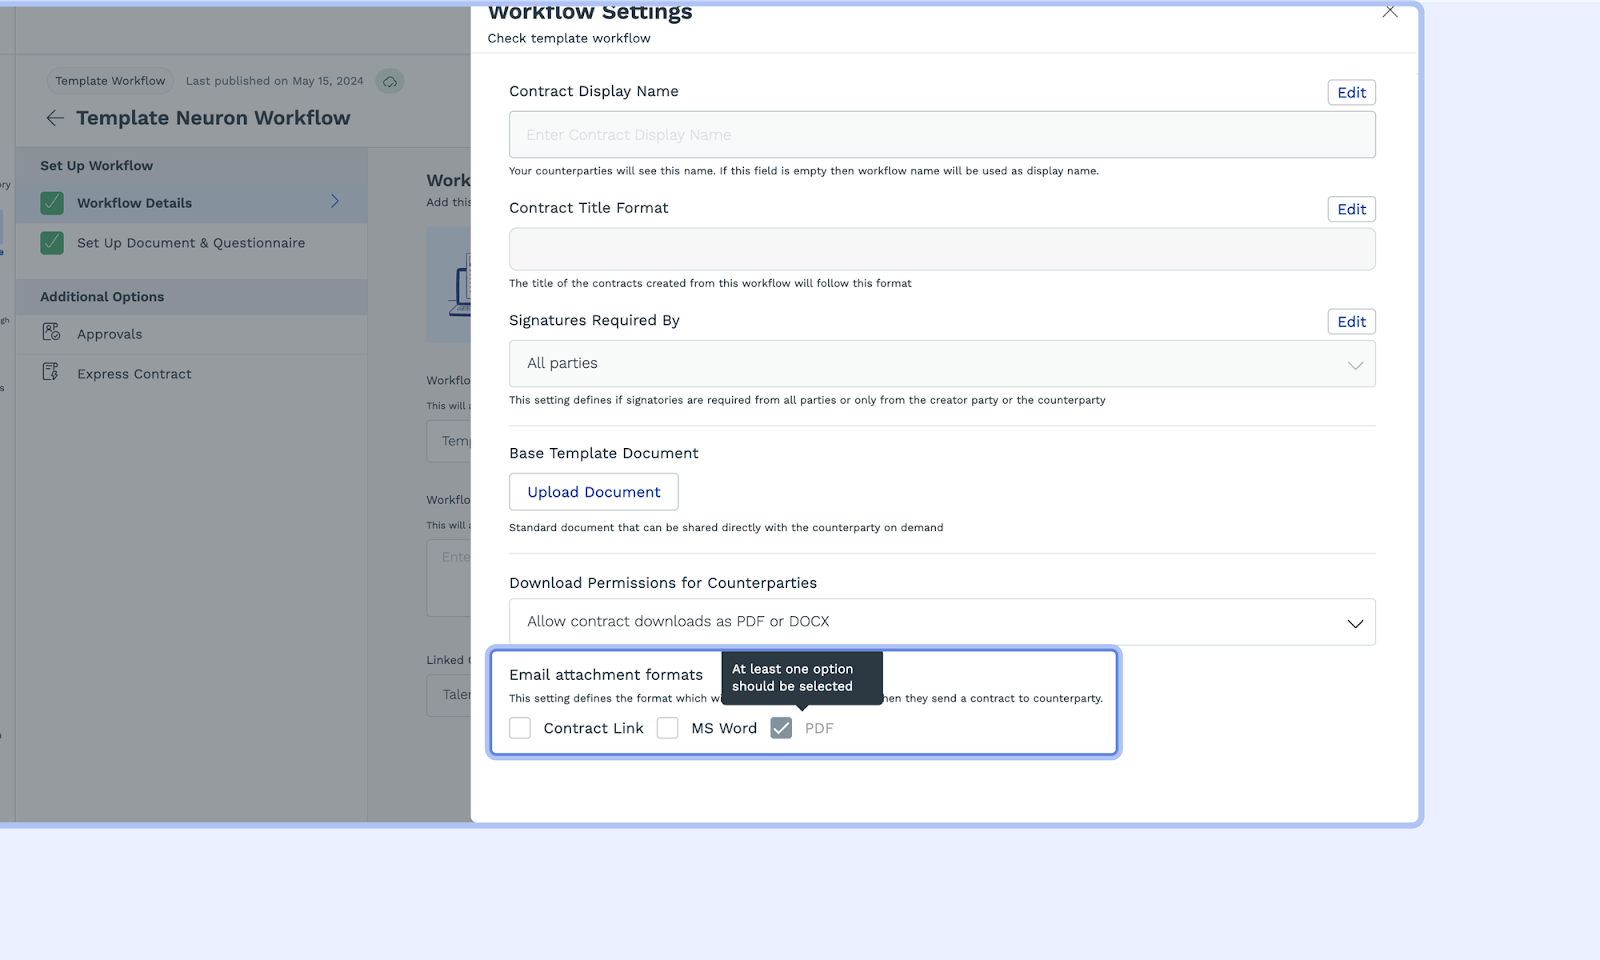Tick the MS Word checkbox

coord(668,728)
